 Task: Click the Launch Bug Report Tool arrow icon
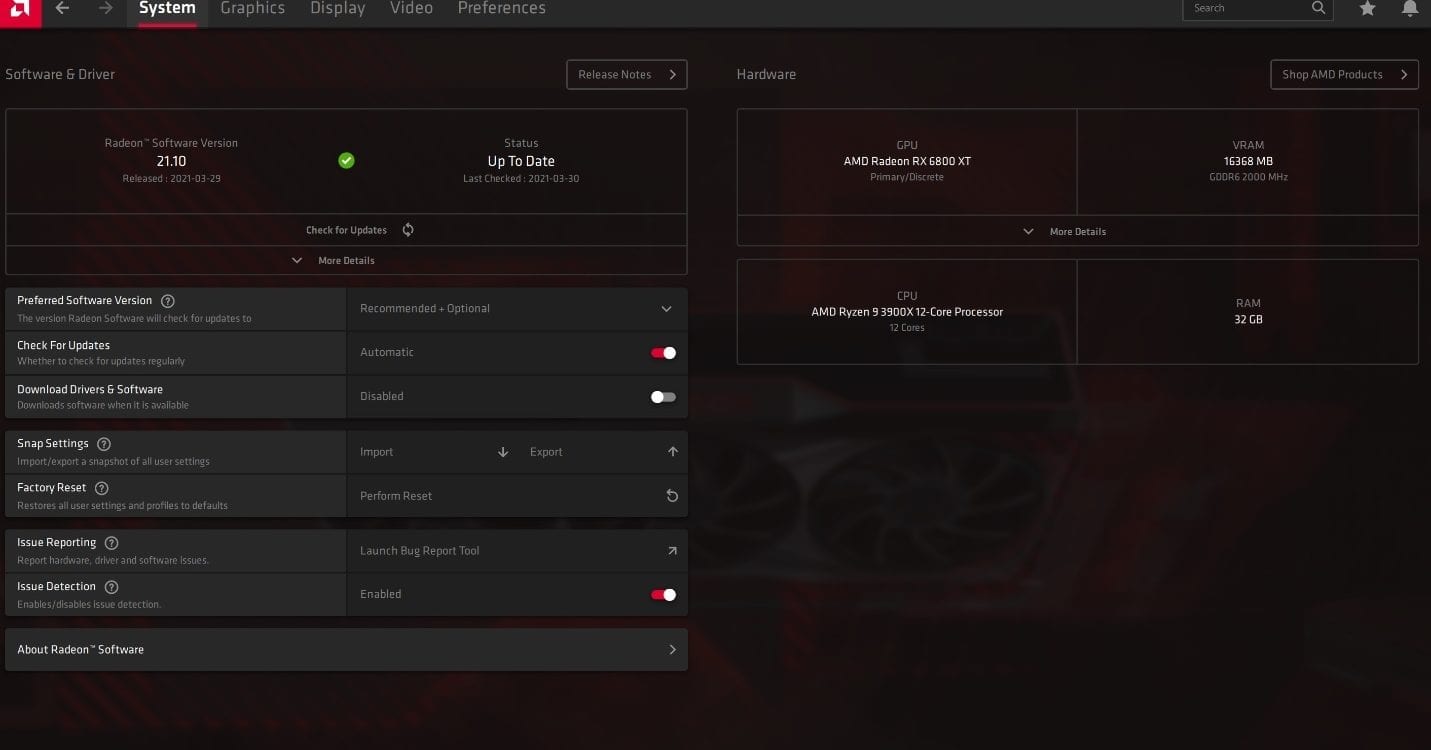click(x=672, y=551)
